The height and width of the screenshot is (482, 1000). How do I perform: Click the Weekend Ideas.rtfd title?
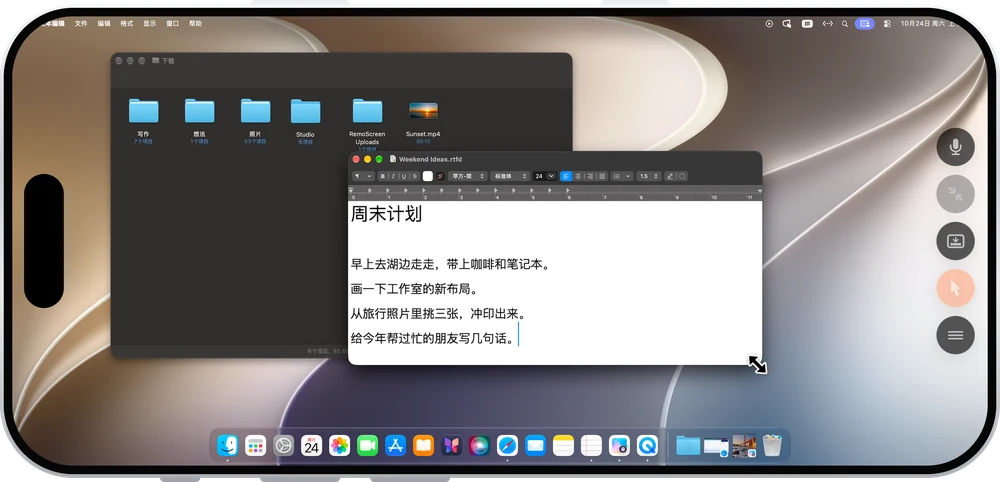point(430,159)
